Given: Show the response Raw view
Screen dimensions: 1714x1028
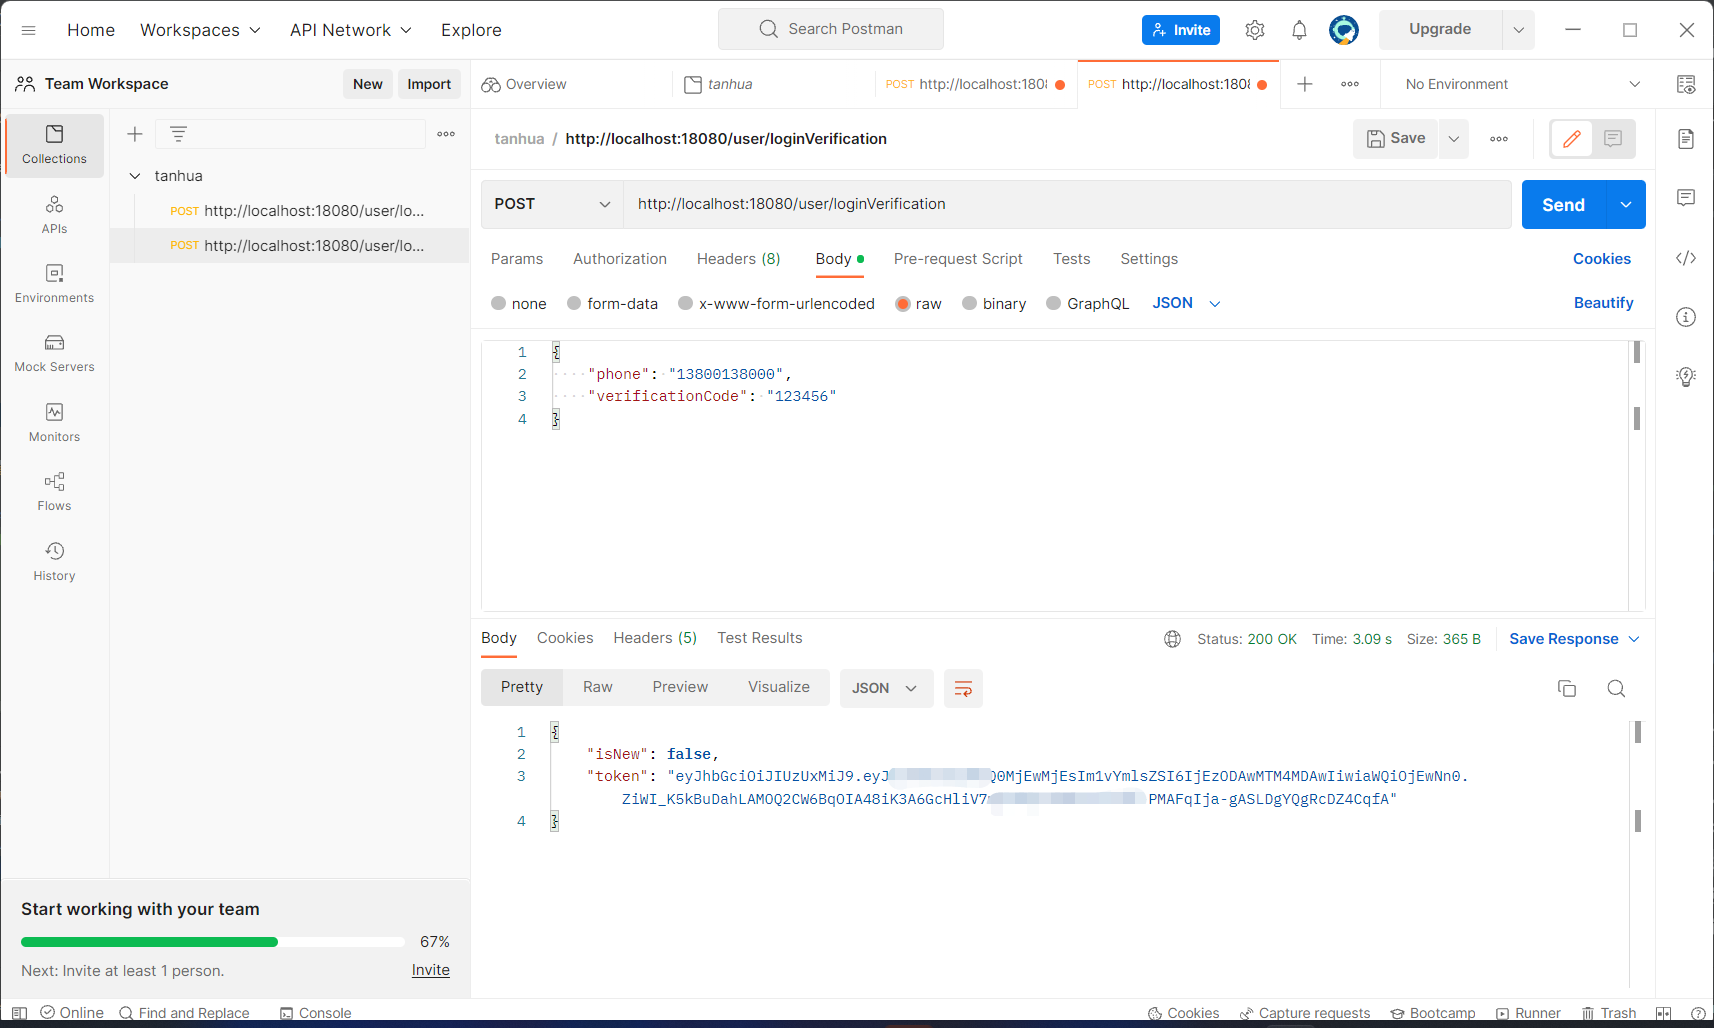Looking at the screenshot, I should 598,687.
